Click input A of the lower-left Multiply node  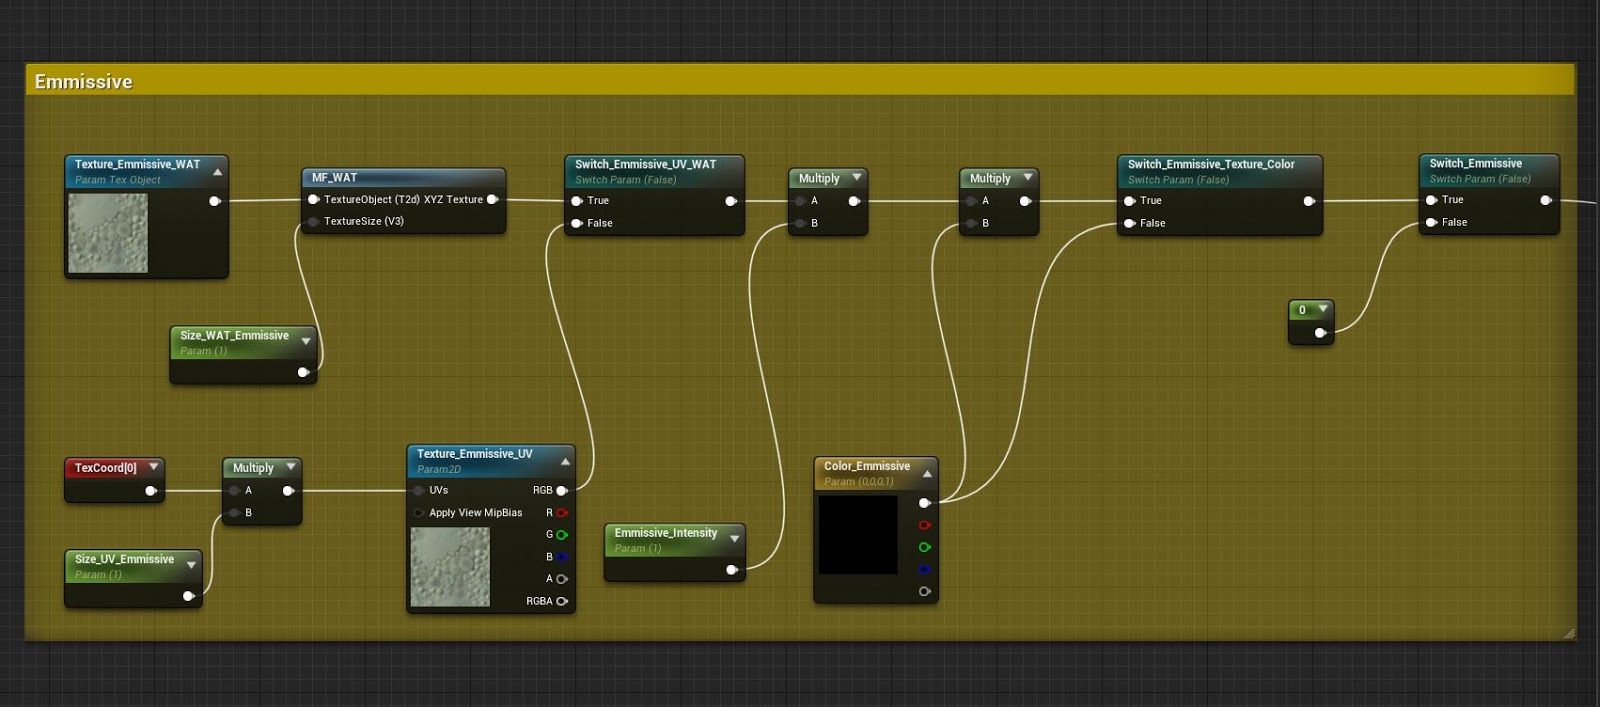(x=234, y=490)
